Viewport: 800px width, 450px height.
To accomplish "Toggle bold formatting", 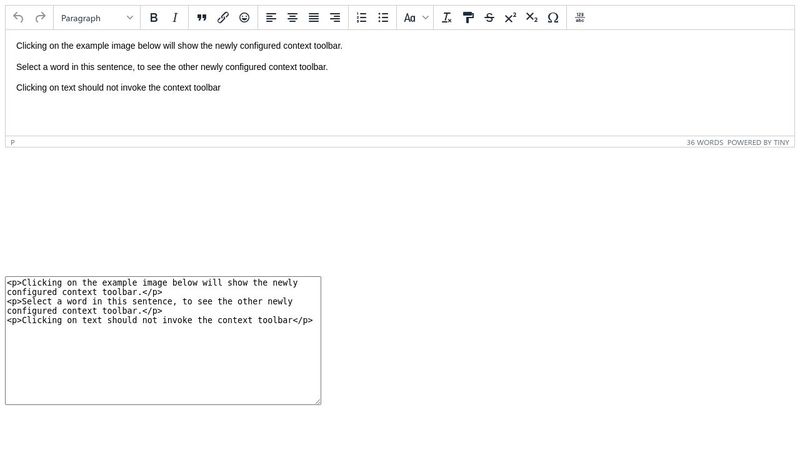I will (153, 18).
